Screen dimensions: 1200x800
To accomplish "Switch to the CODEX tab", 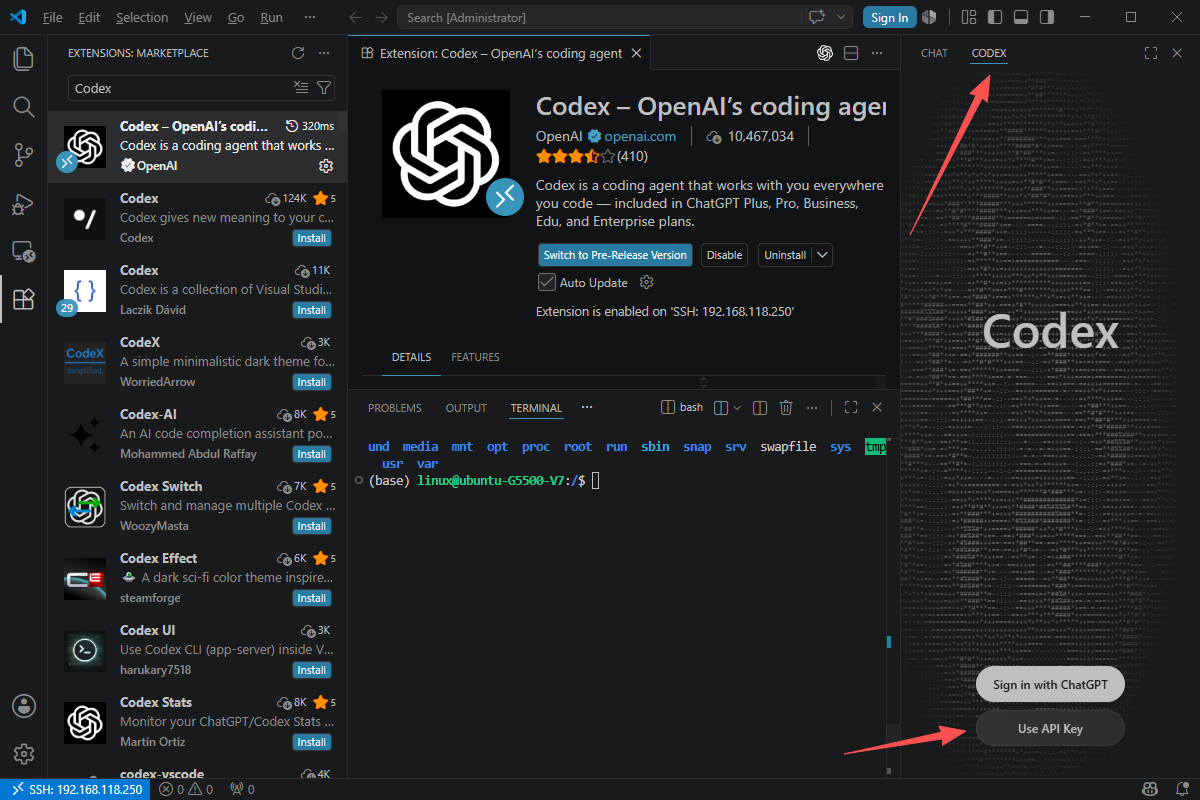I will pos(989,53).
